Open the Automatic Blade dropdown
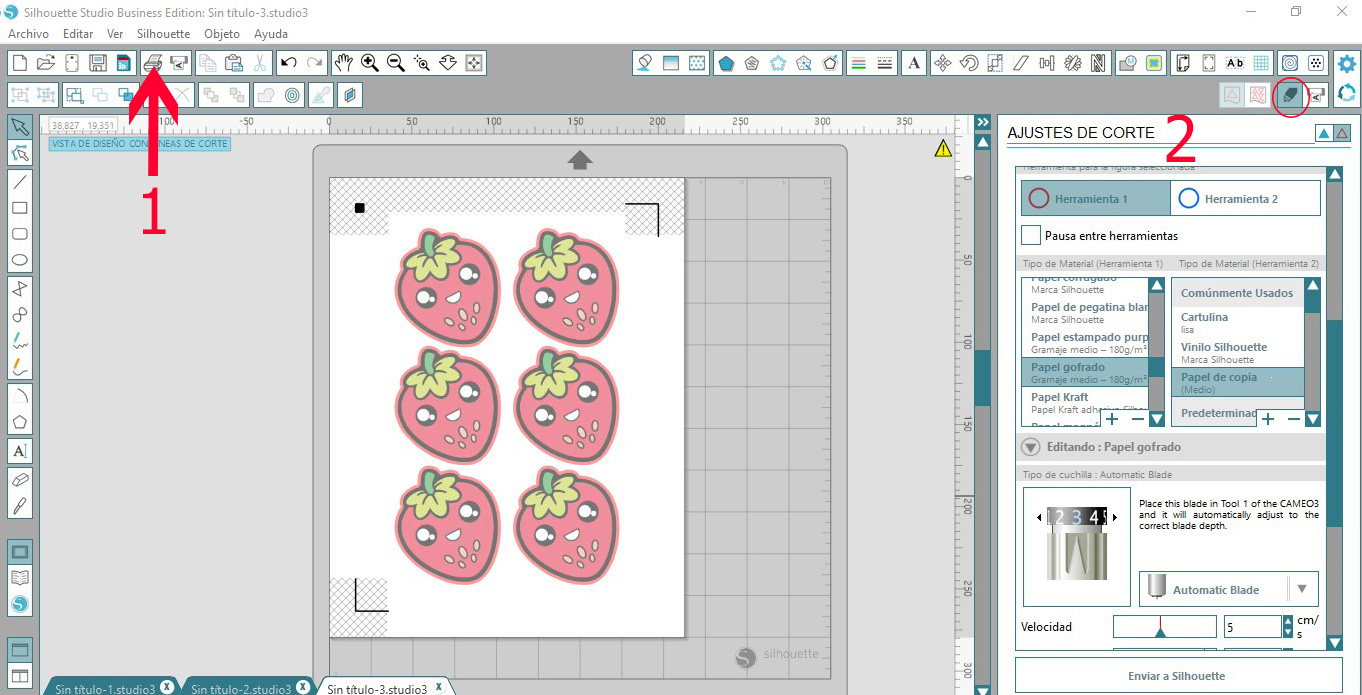 (x=1229, y=589)
